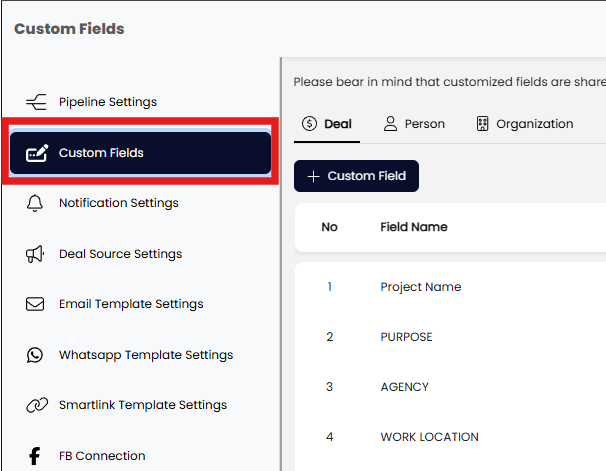Viewport: 606px width, 471px height.
Task: Click the No column header
Action: click(x=329, y=227)
